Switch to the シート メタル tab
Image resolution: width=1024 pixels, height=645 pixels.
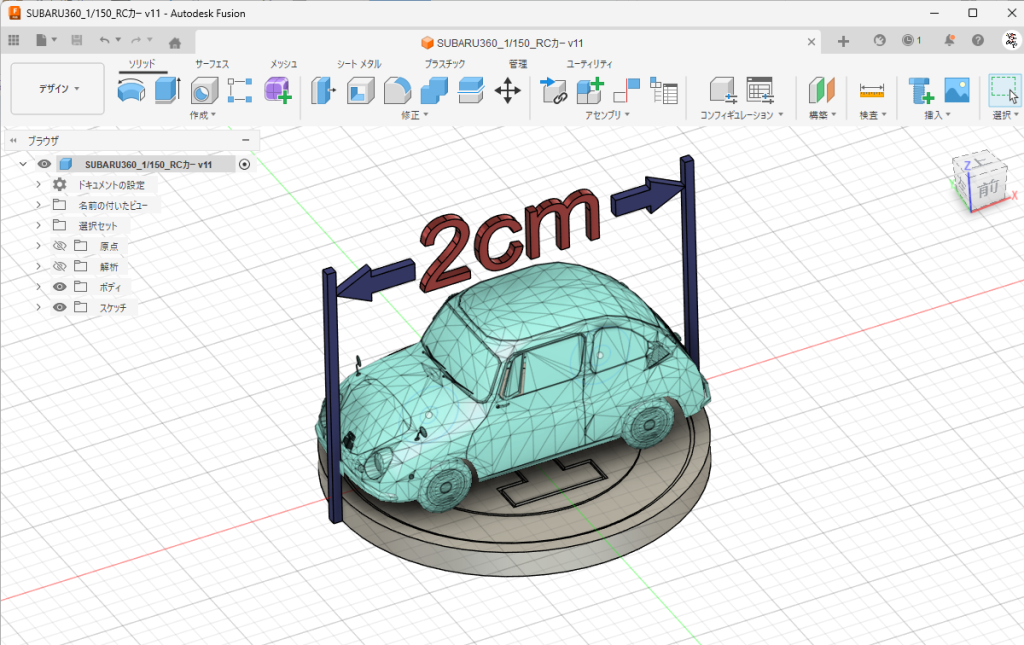(359, 64)
